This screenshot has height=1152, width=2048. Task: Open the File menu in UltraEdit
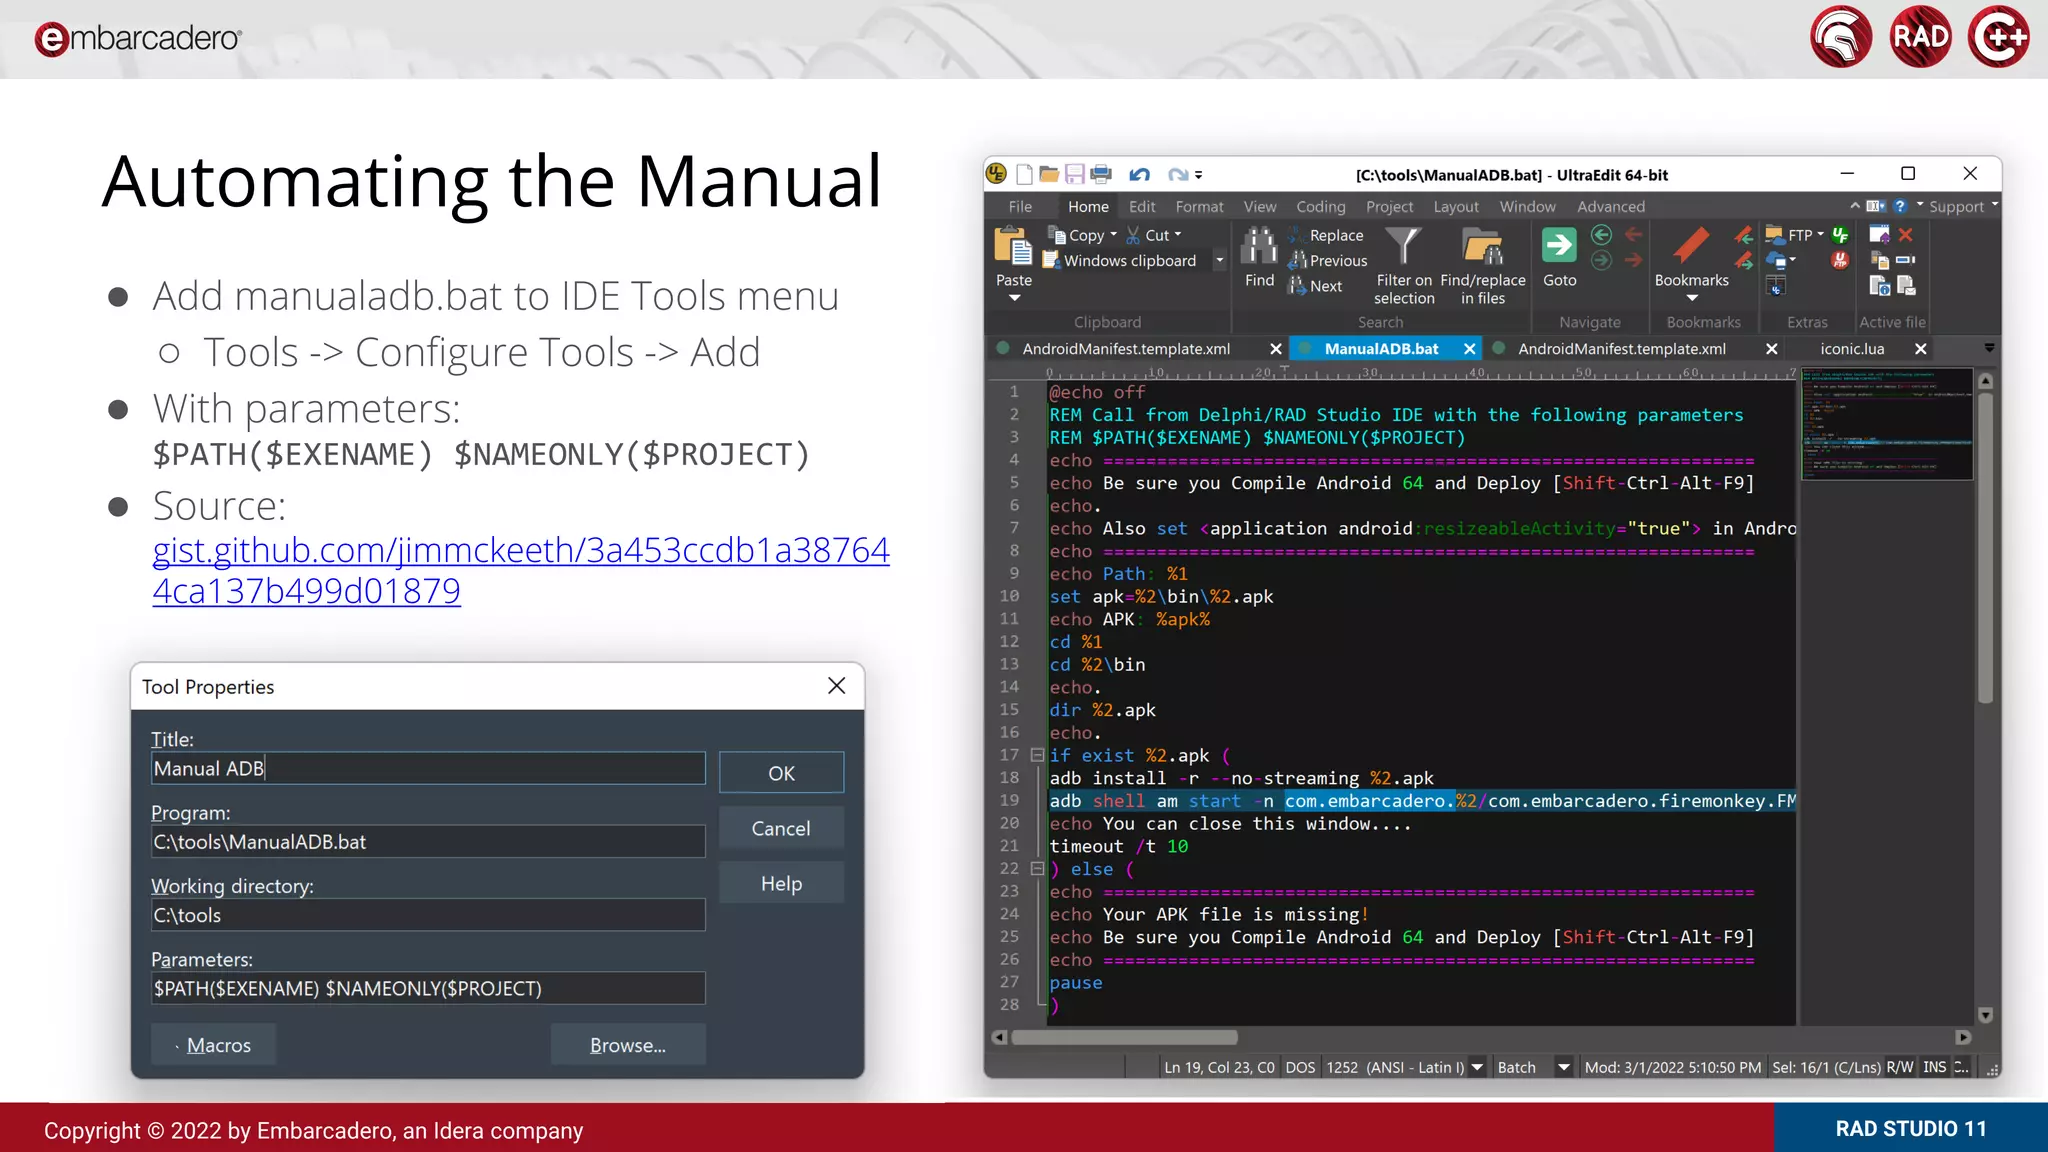pos(1020,206)
